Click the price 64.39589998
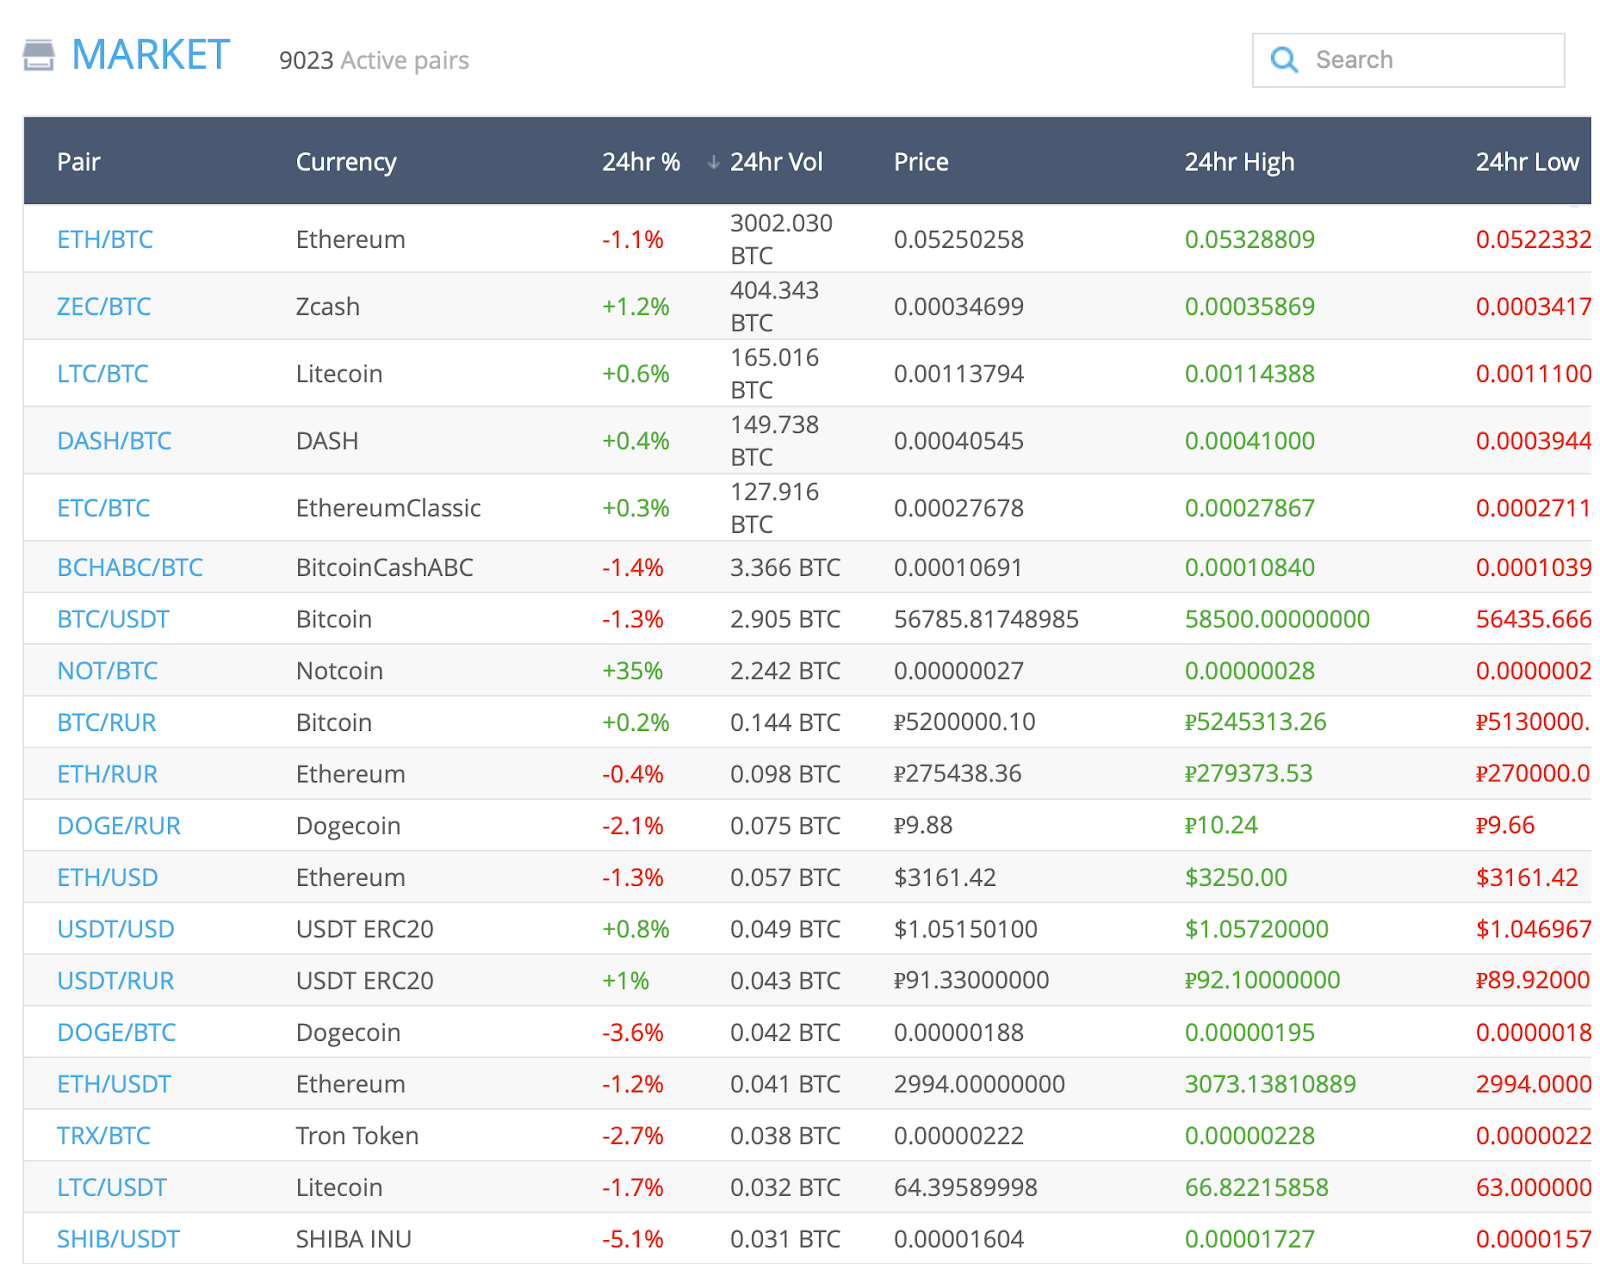 (x=966, y=1187)
